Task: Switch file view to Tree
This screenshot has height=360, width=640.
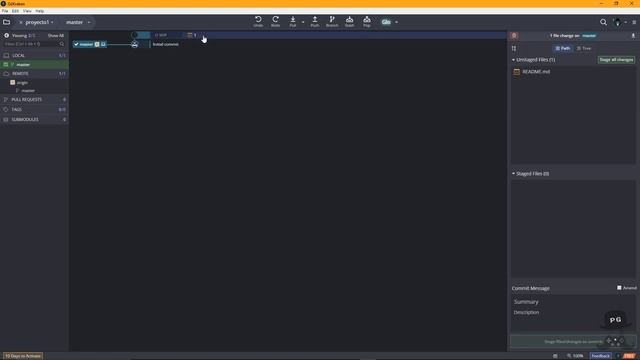Action: (584, 48)
